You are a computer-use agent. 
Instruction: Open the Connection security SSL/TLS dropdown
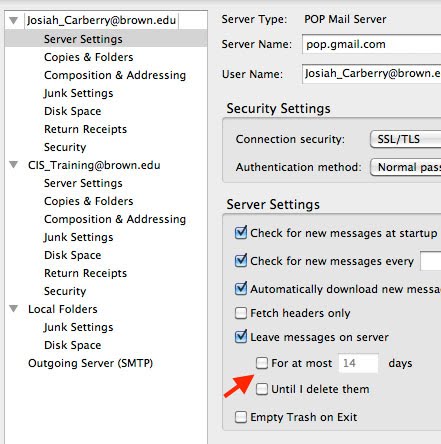tap(406, 139)
